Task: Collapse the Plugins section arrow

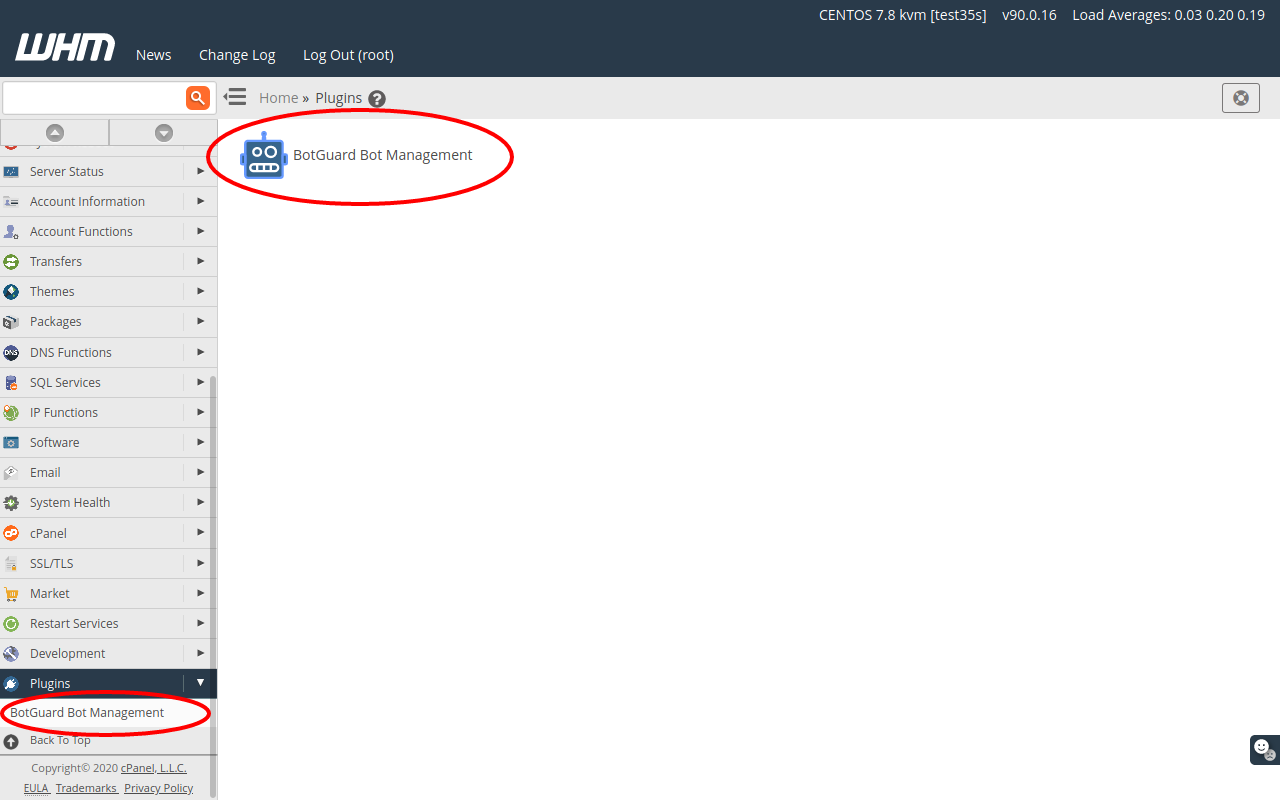Action: [x=200, y=684]
